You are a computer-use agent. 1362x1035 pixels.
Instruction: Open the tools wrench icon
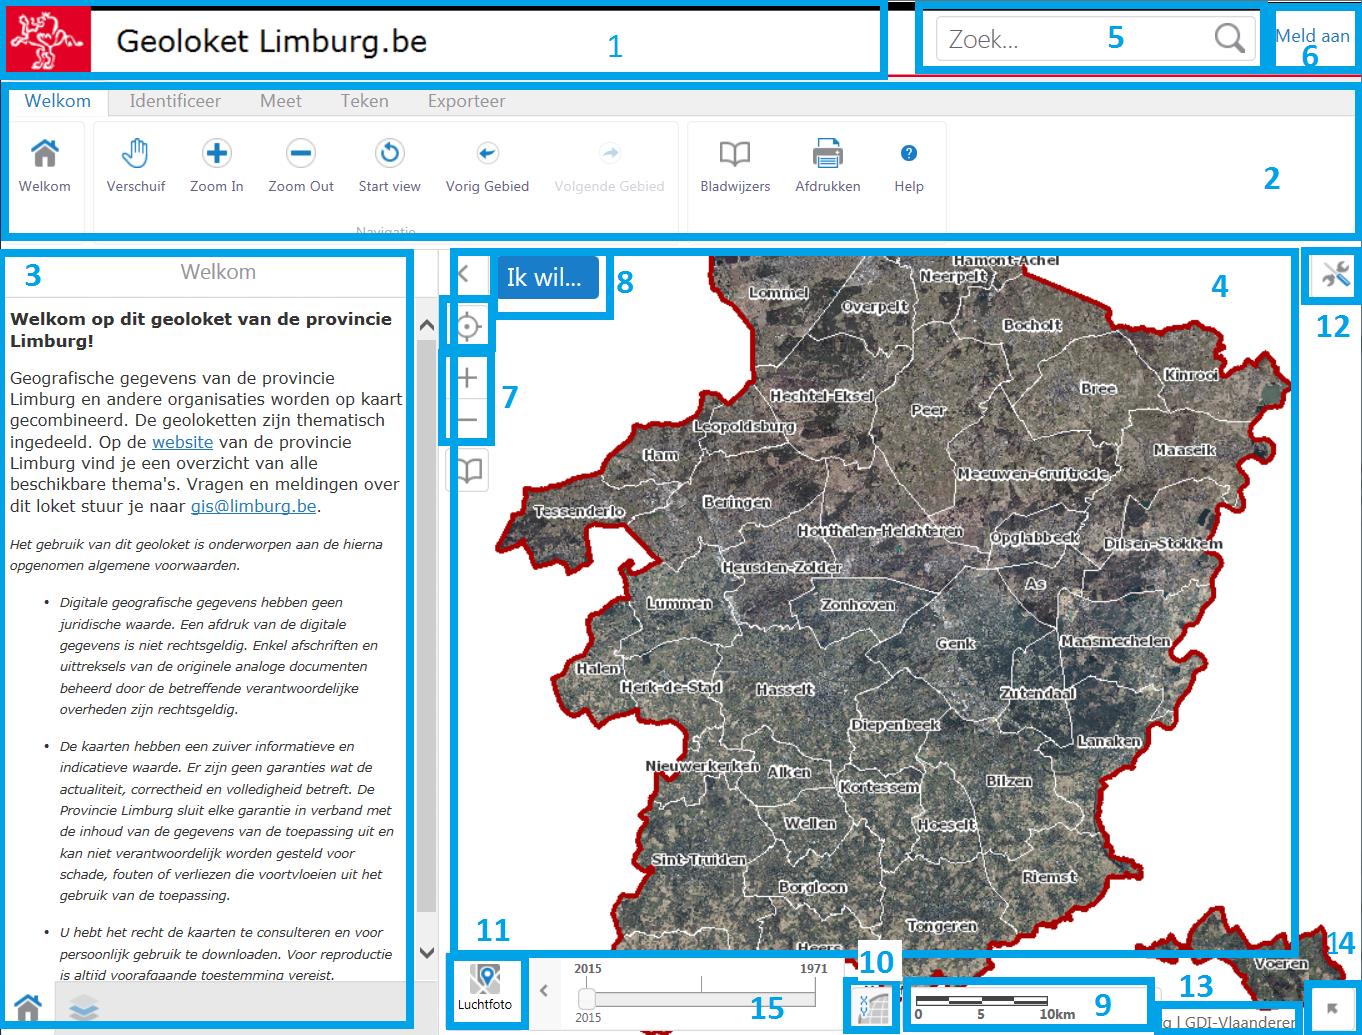point(1335,273)
